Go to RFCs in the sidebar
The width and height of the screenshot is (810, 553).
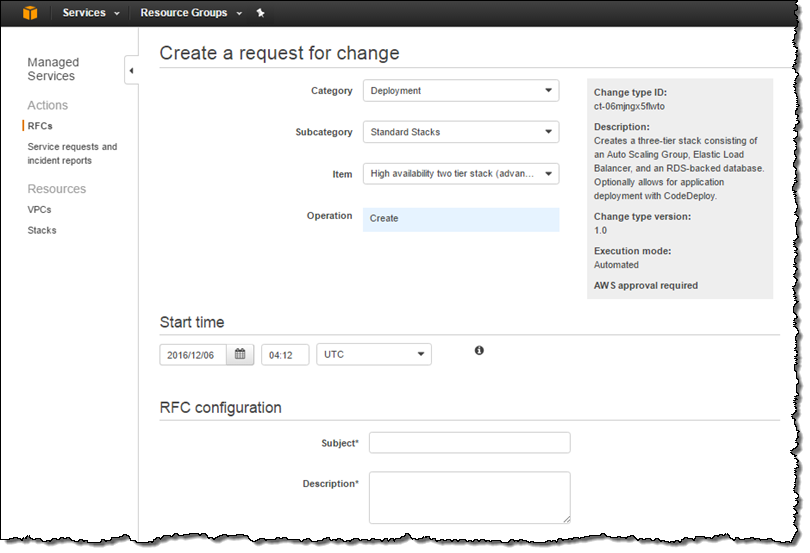[x=40, y=126]
